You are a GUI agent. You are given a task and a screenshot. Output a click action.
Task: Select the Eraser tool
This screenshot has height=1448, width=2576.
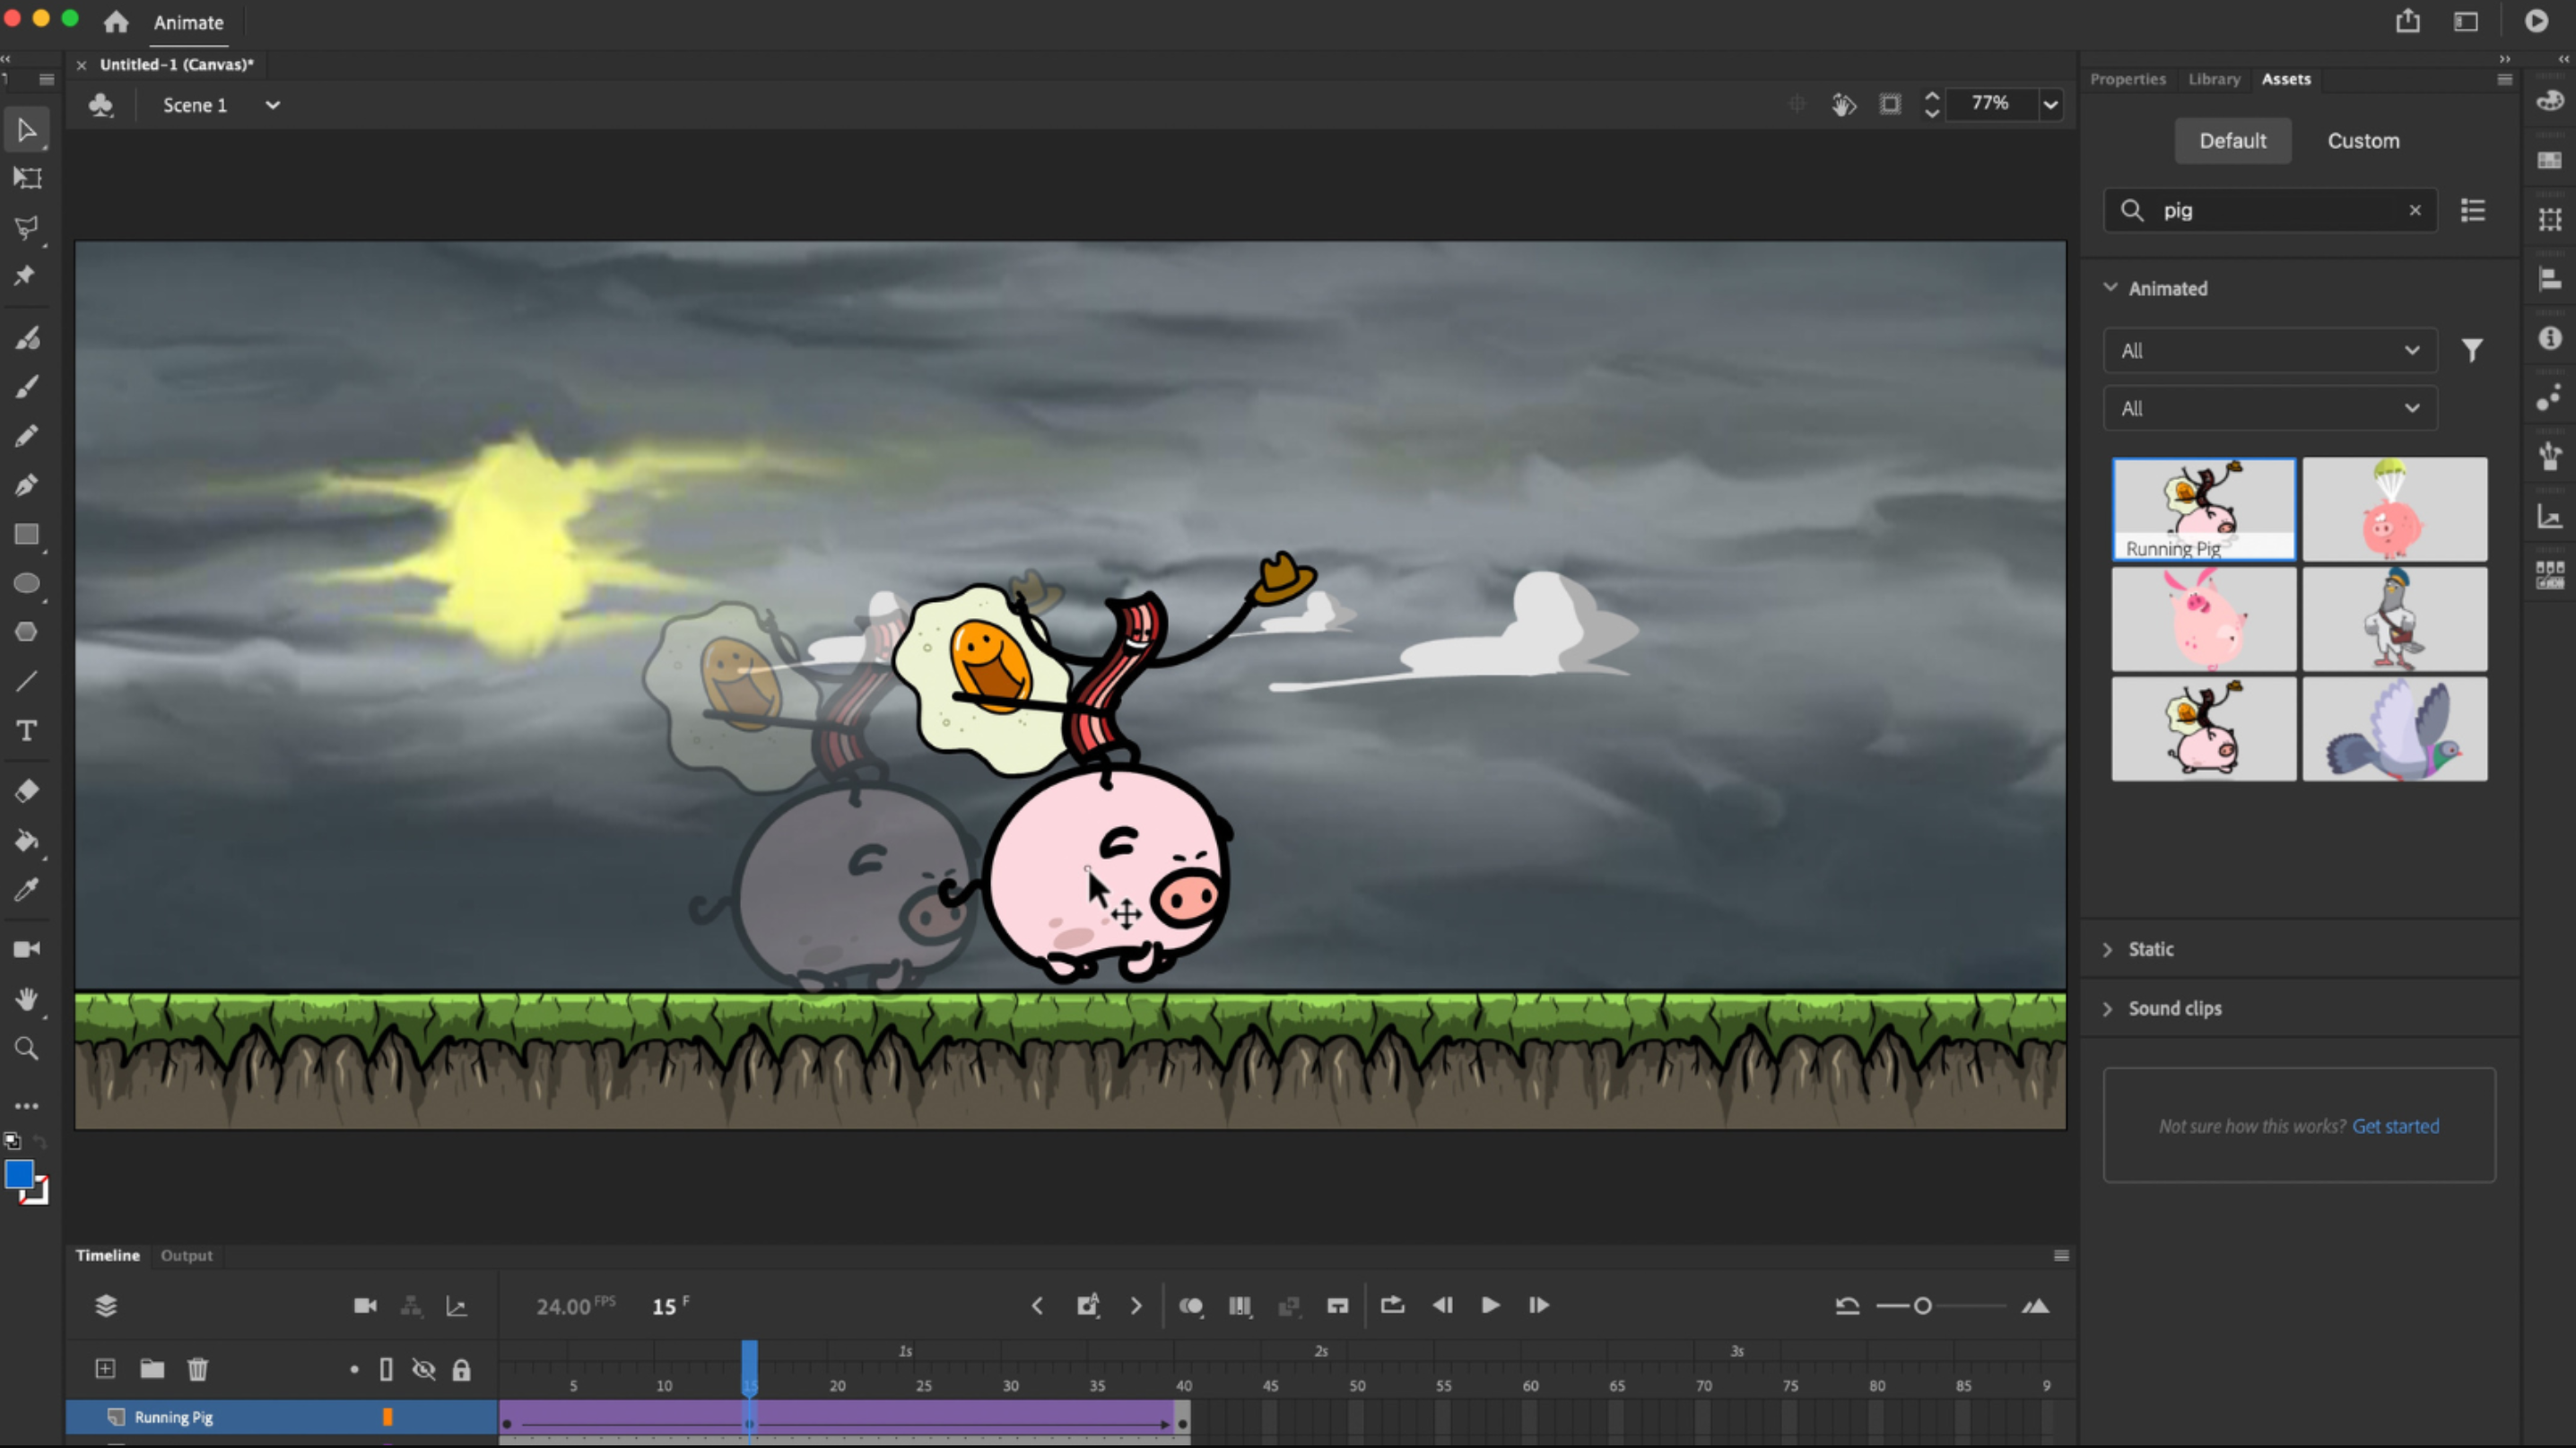(x=27, y=790)
